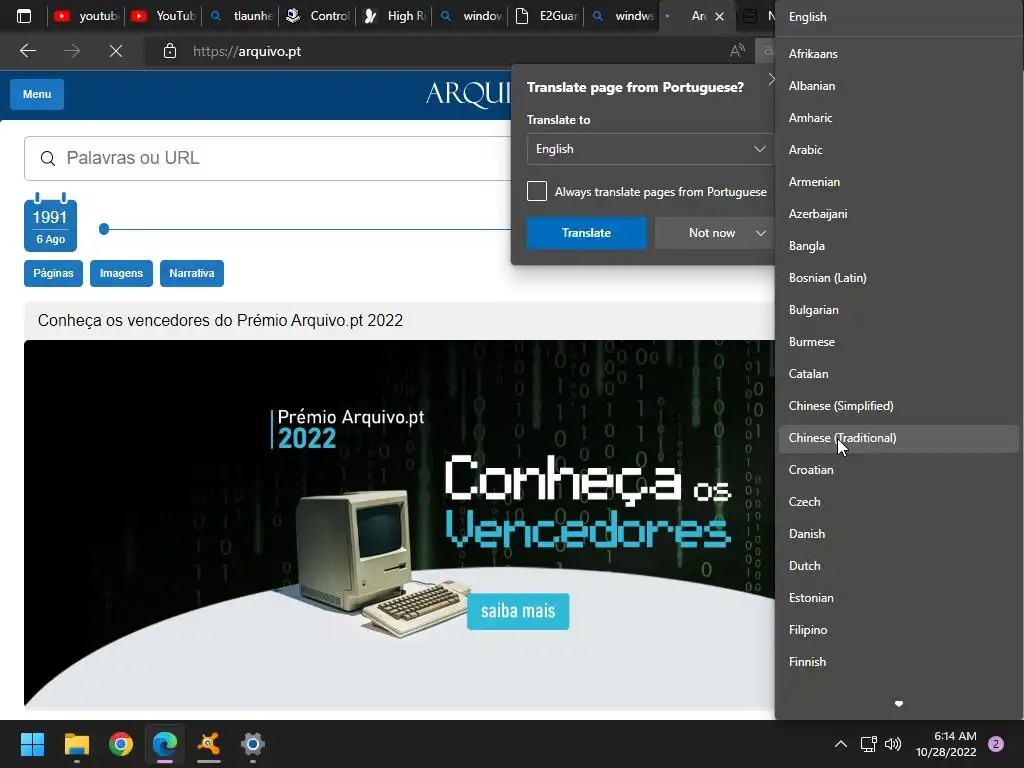Go back using the back arrow
Image resolution: width=1024 pixels, height=768 pixels.
[x=27, y=51]
